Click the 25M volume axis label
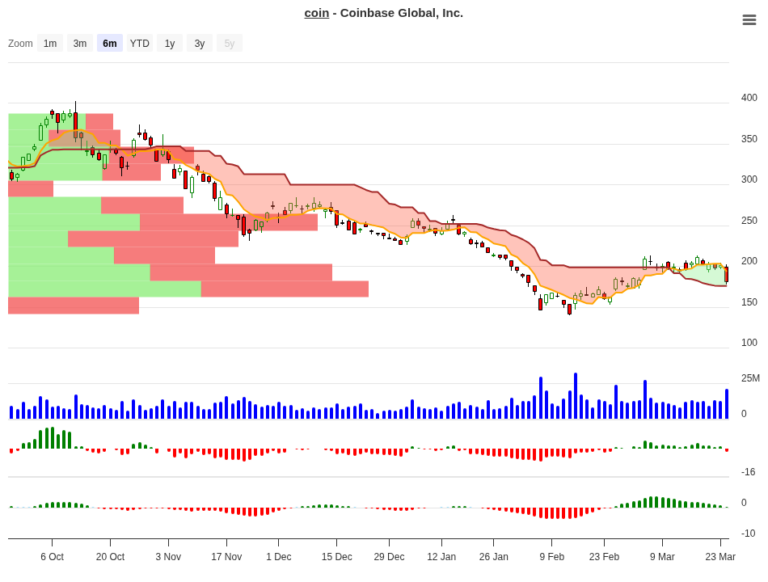The image size is (768, 582). point(750,378)
